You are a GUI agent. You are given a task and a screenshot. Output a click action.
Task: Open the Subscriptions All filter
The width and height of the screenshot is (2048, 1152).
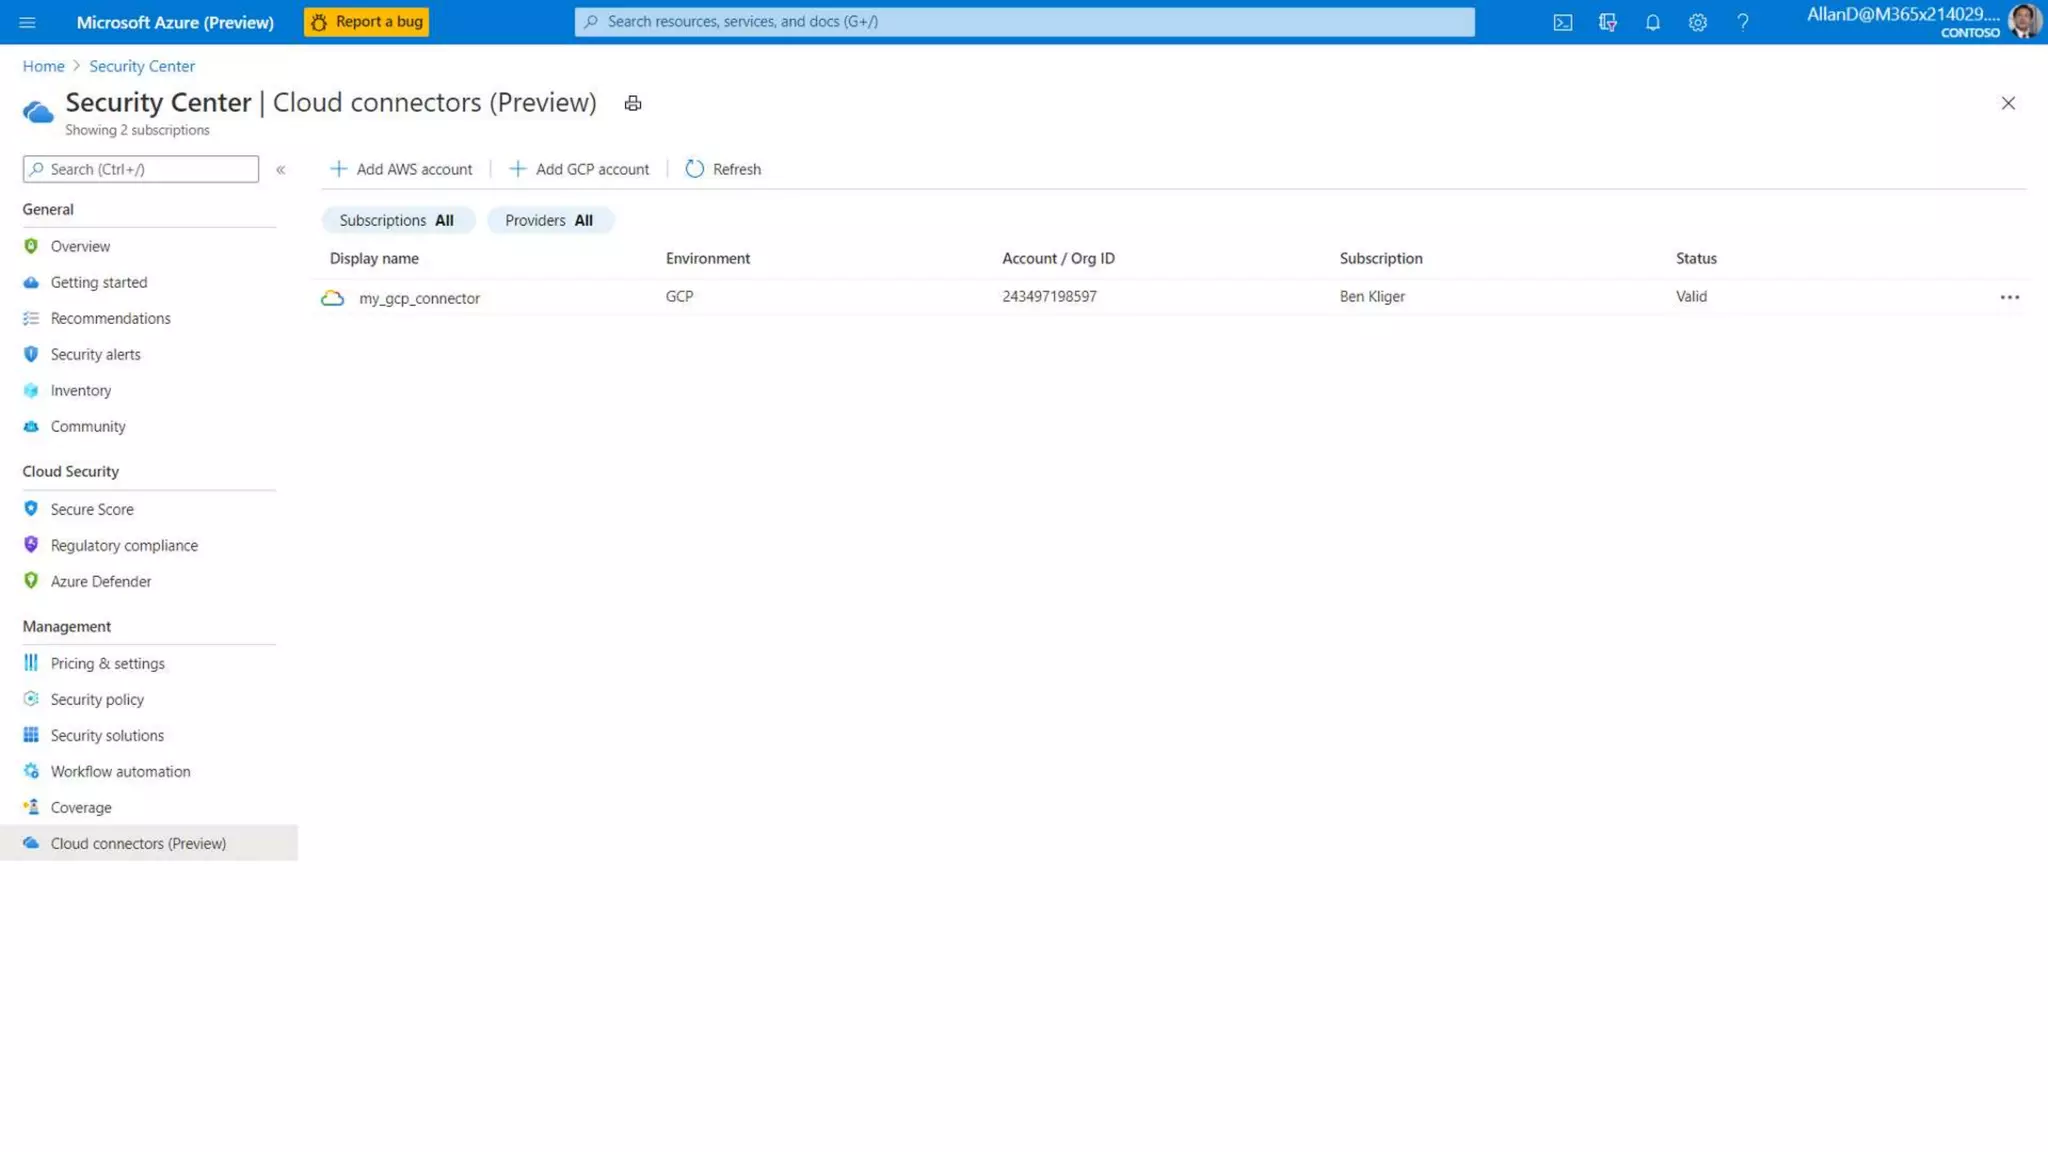pos(396,220)
